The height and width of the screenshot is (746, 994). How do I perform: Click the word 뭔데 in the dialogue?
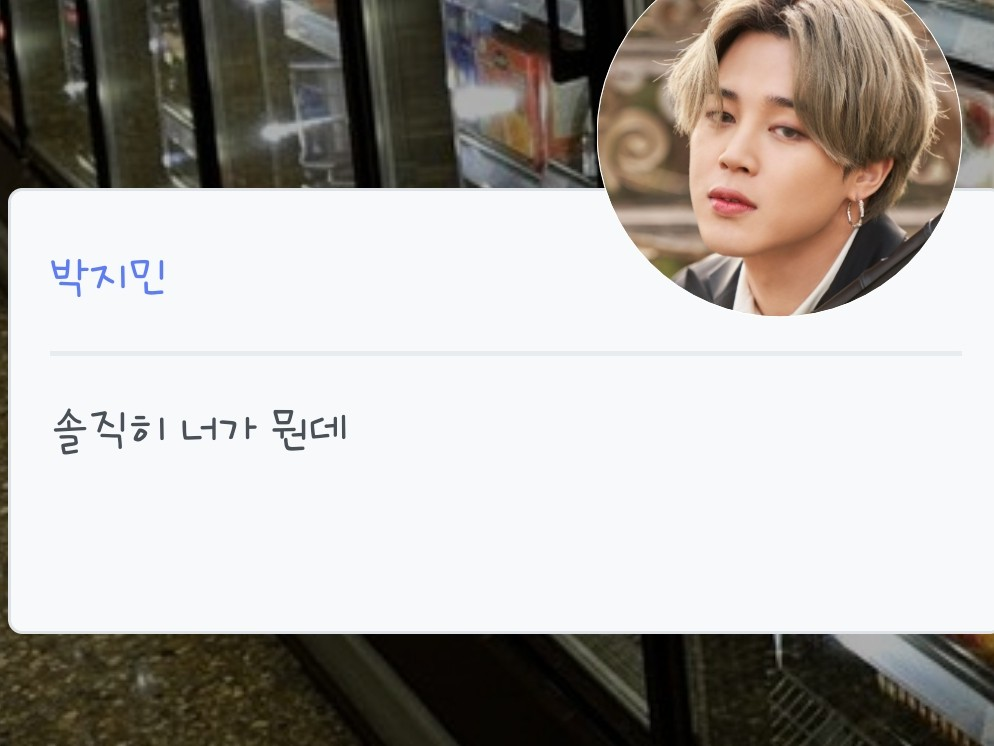[309, 430]
